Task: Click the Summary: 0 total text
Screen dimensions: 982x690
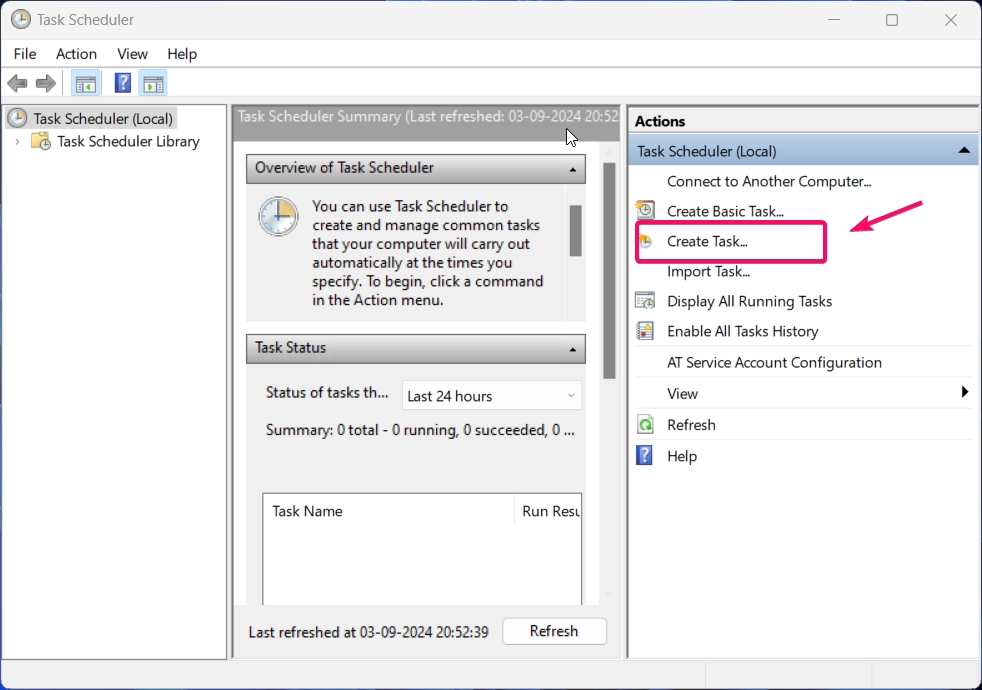Action: 420,430
